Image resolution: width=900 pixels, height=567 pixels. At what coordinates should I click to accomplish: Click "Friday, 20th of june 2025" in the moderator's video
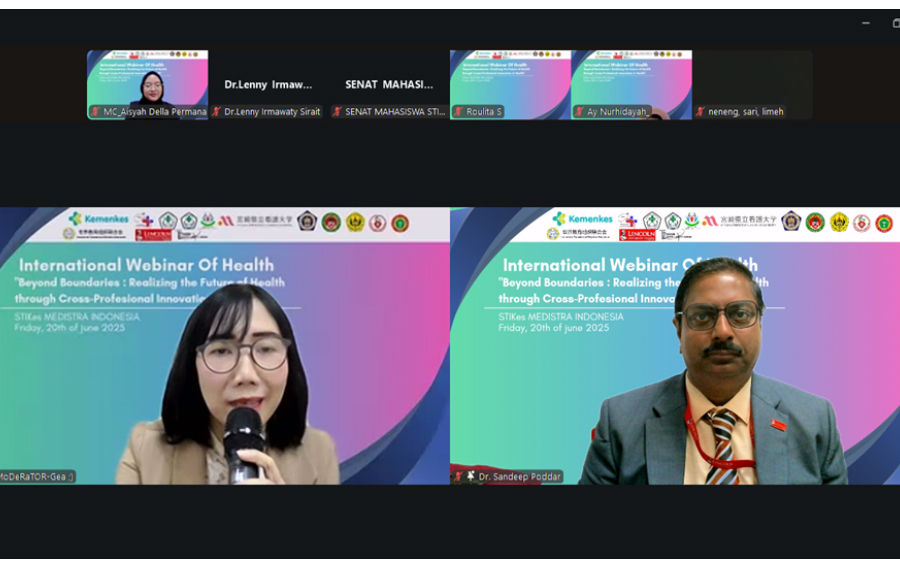click(x=69, y=328)
